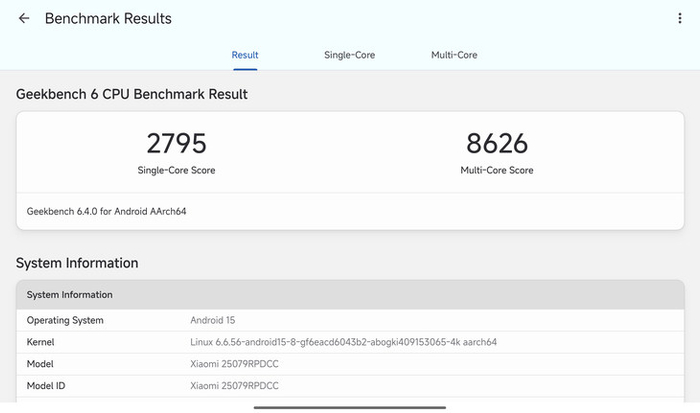
Task: Select the 8626 multi-core score value
Action: (x=497, y=143)
